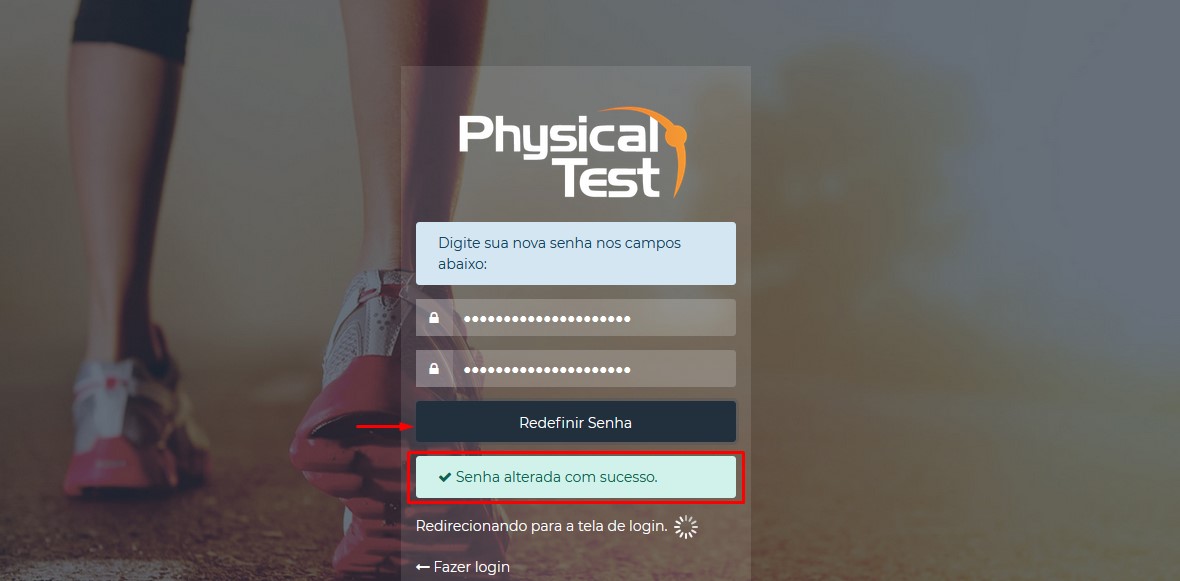Click the lock icon in the first password field
Viewport: 1180px width, 581px height.
coord(434,318)
